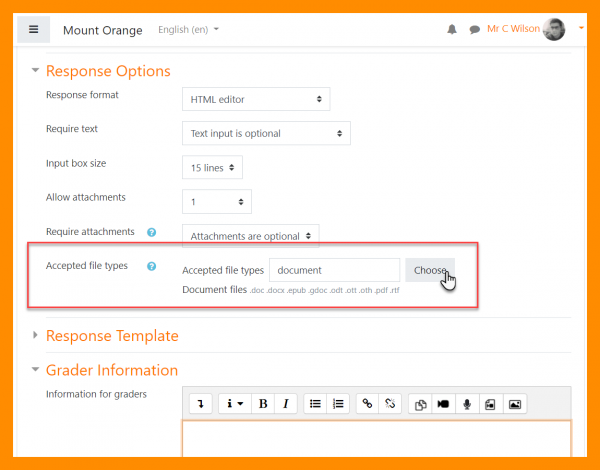Toggle bold formatting in the editor
This screenshot has width=600, height=470.
click(x=263, y=404)
